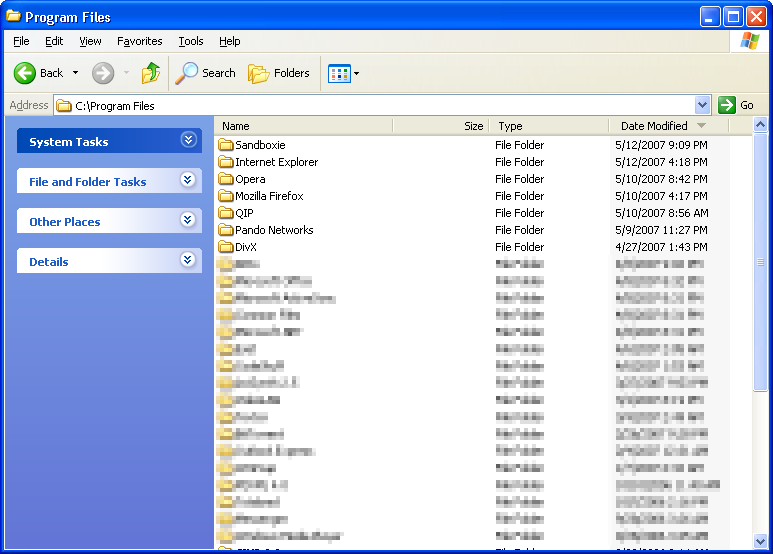
Task: Select the Internet Explorer folder icon
Action: point(226,162)
